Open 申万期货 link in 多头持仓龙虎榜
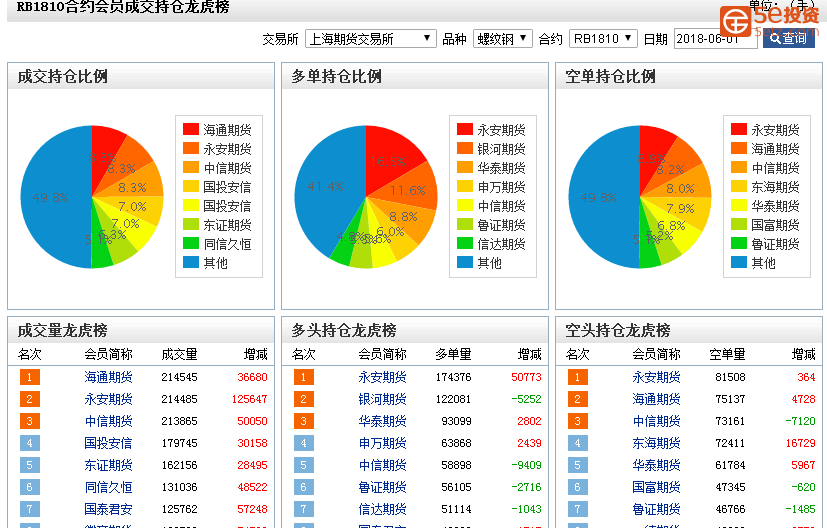The height and width of the screenshot is (528, 827). 382,443
